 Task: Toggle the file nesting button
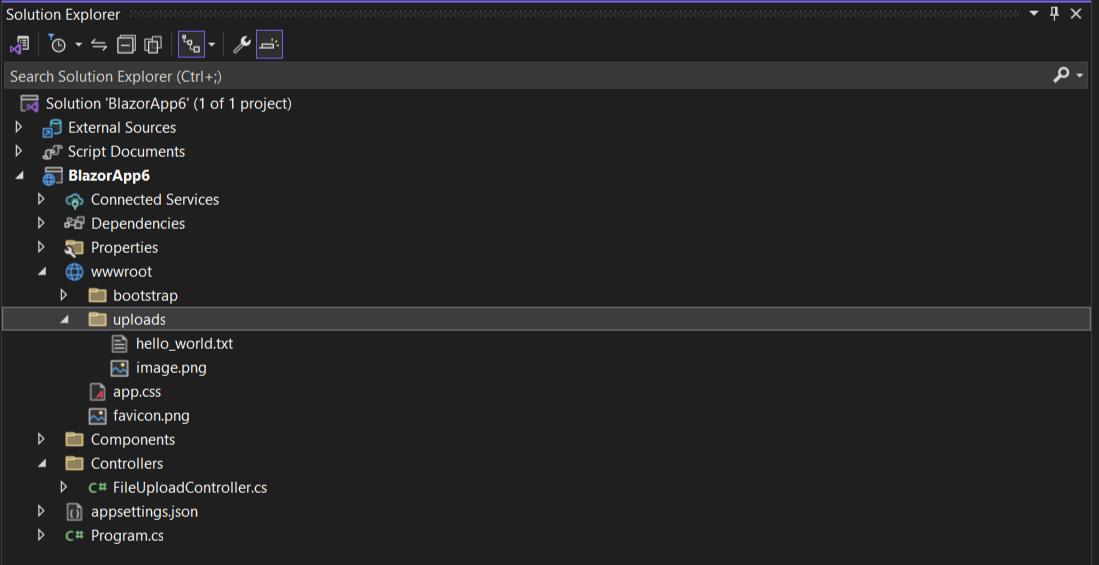tap(190, 45)
